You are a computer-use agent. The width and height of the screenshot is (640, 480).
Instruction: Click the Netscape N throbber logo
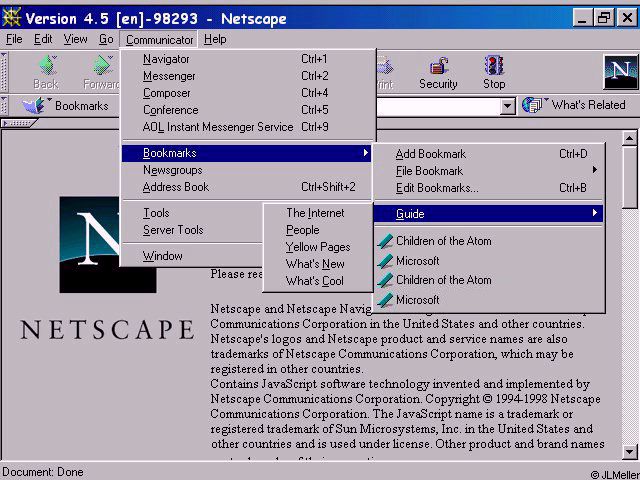620,72
